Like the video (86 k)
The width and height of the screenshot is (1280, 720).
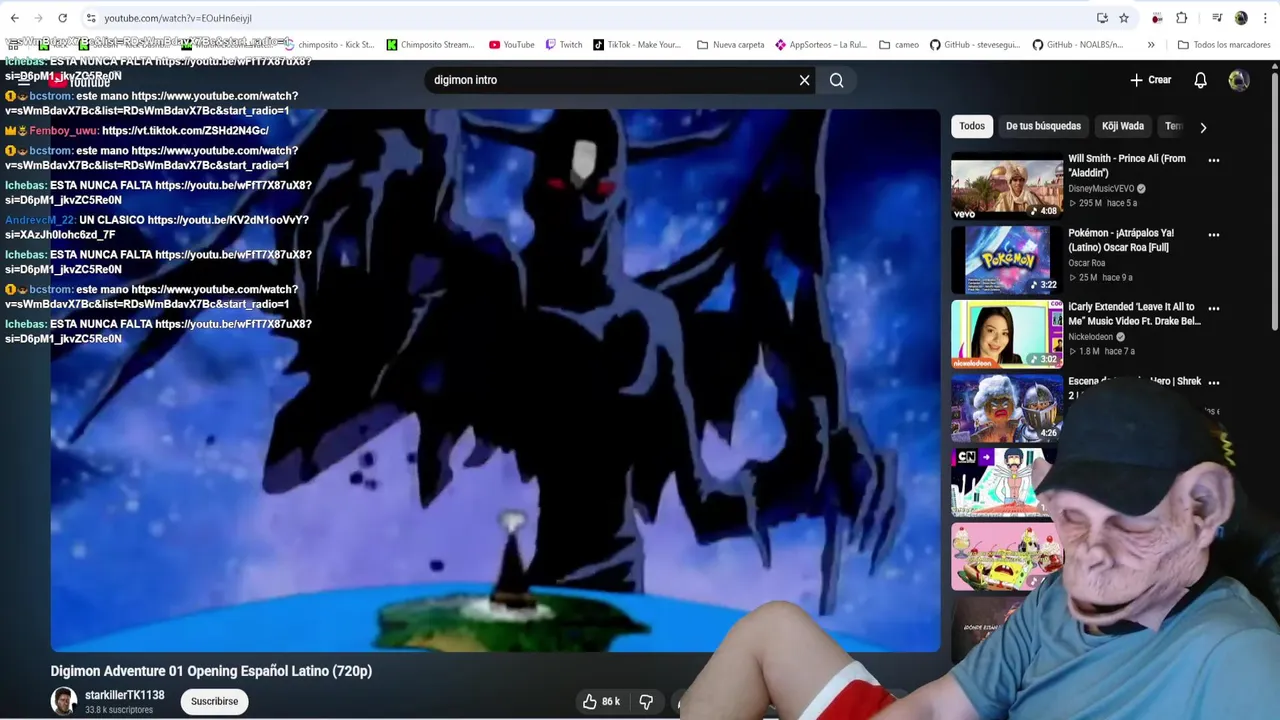(x=601, y=702)
